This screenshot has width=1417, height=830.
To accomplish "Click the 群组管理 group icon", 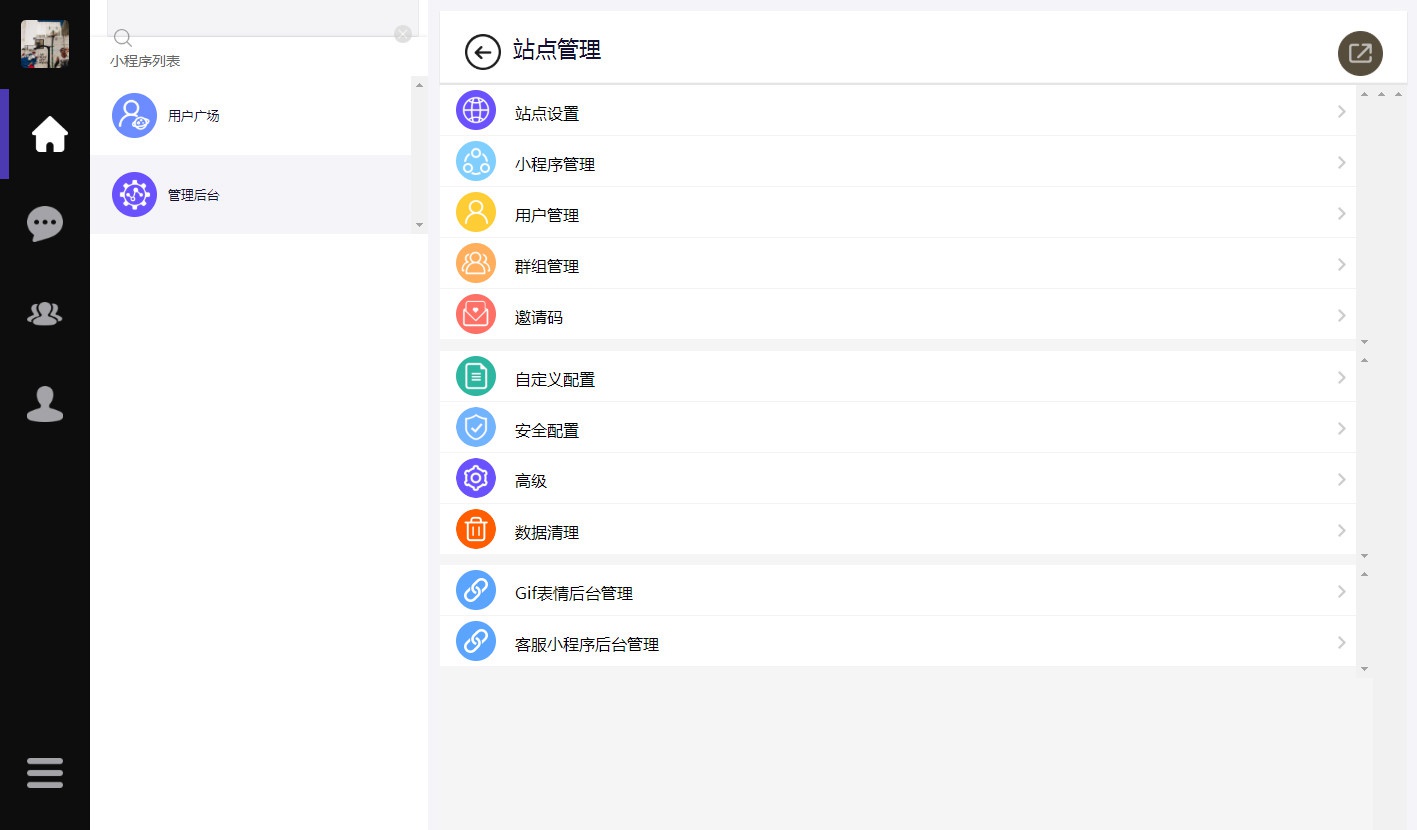I will (x=476, y=263).
